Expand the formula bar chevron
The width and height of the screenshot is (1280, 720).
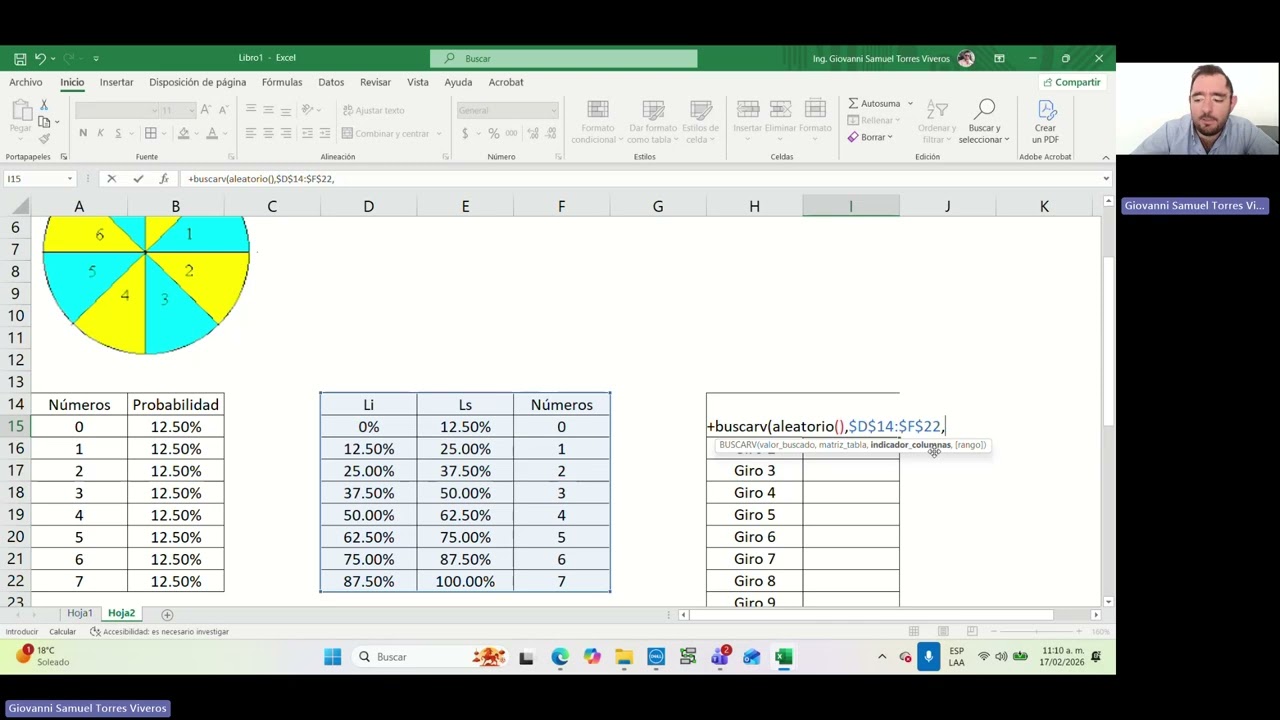[x=1106, y=179]
